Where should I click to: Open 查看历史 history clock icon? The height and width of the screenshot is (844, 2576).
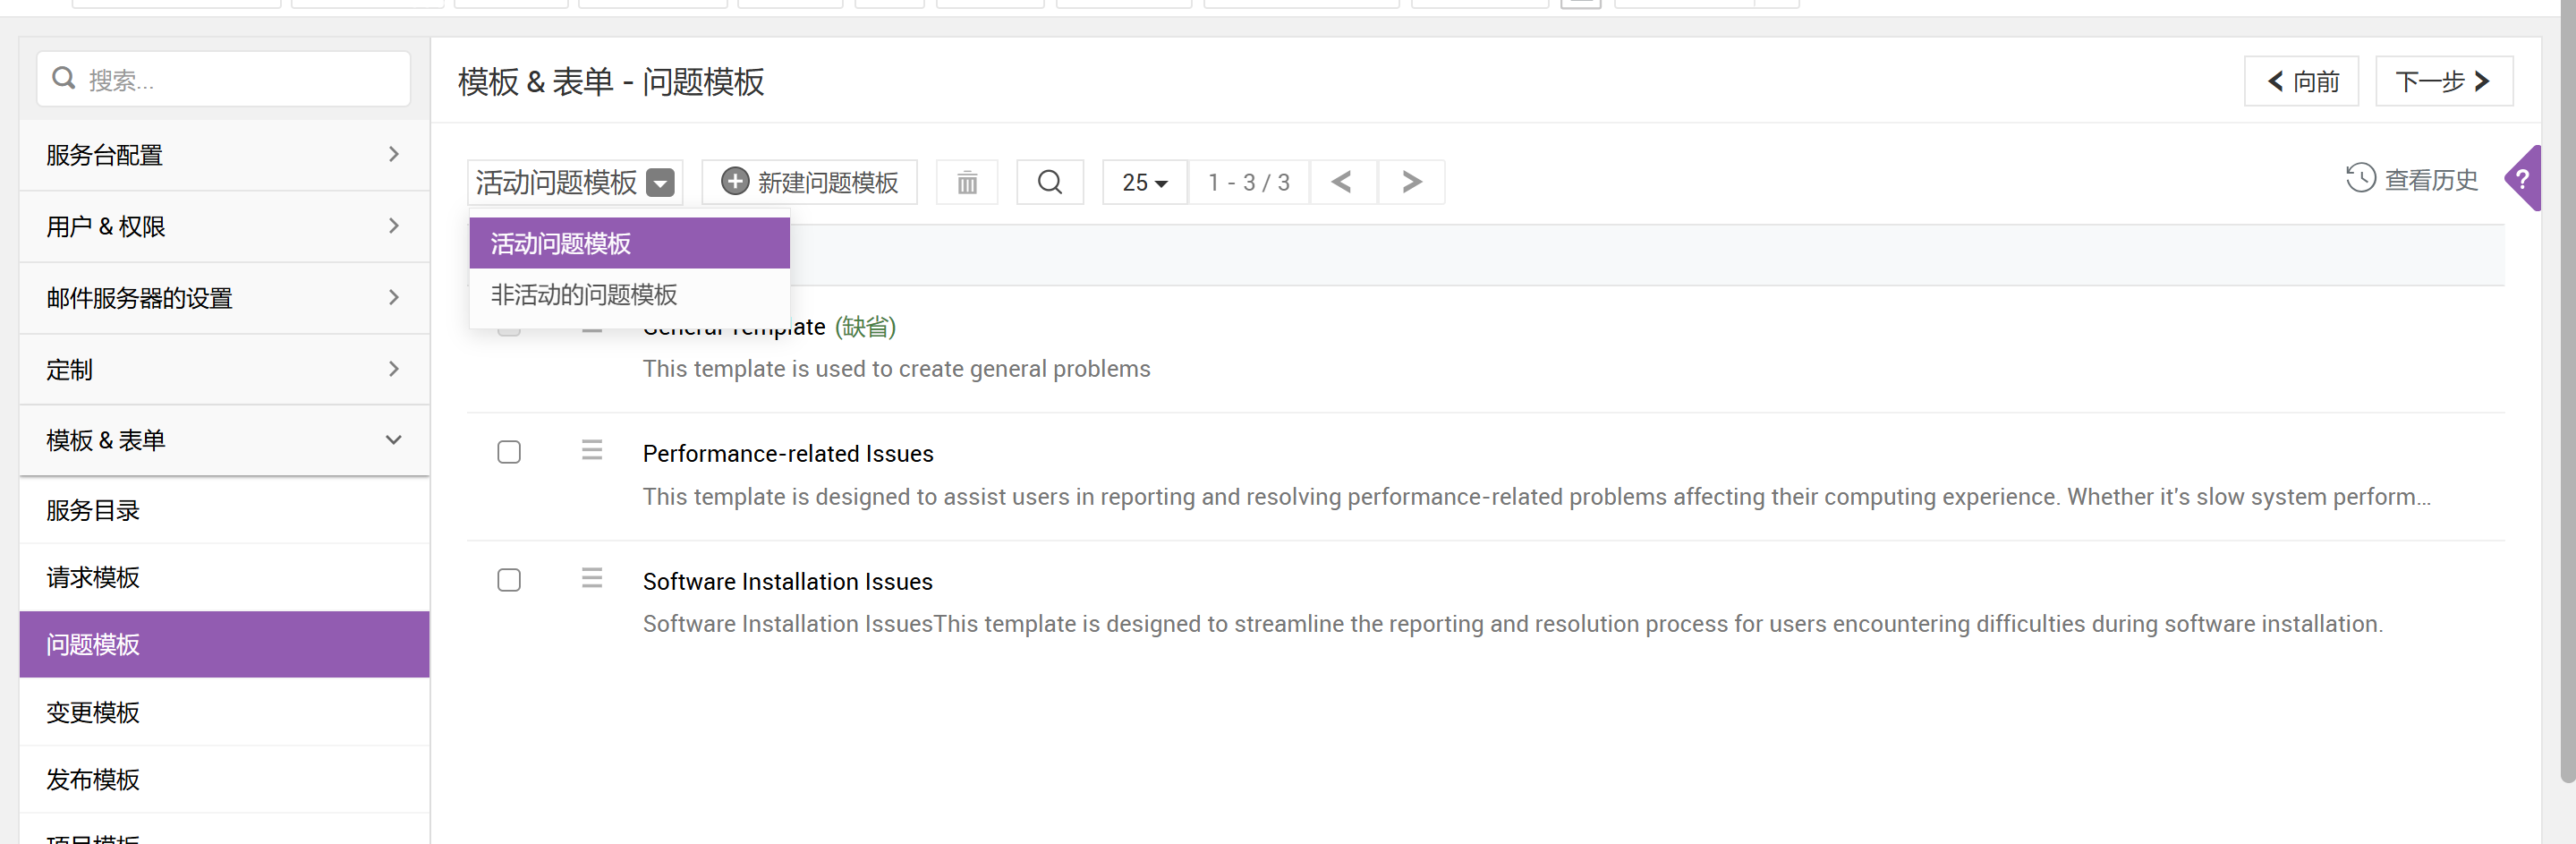pos(2360,179)
